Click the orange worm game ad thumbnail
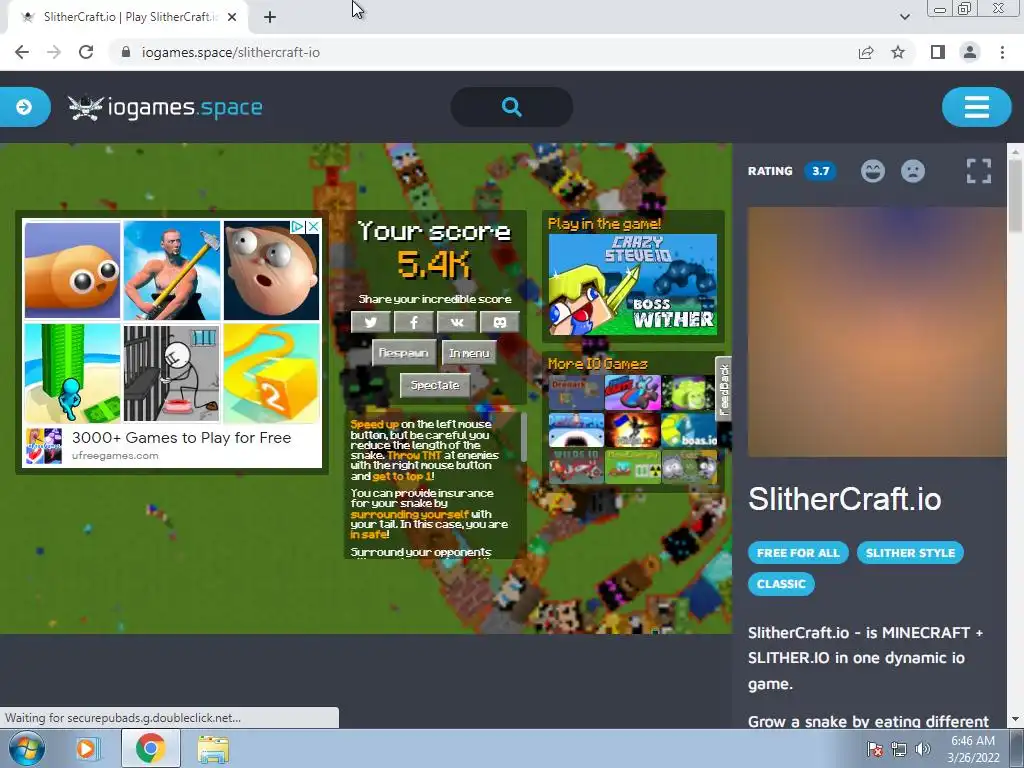 (72, 270)
